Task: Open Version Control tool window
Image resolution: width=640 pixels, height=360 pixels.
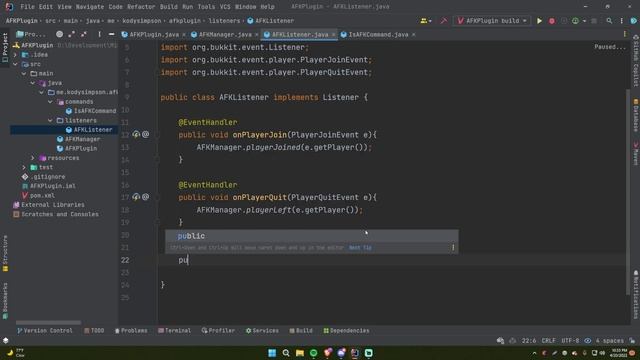Action: (x=44, y=331)
